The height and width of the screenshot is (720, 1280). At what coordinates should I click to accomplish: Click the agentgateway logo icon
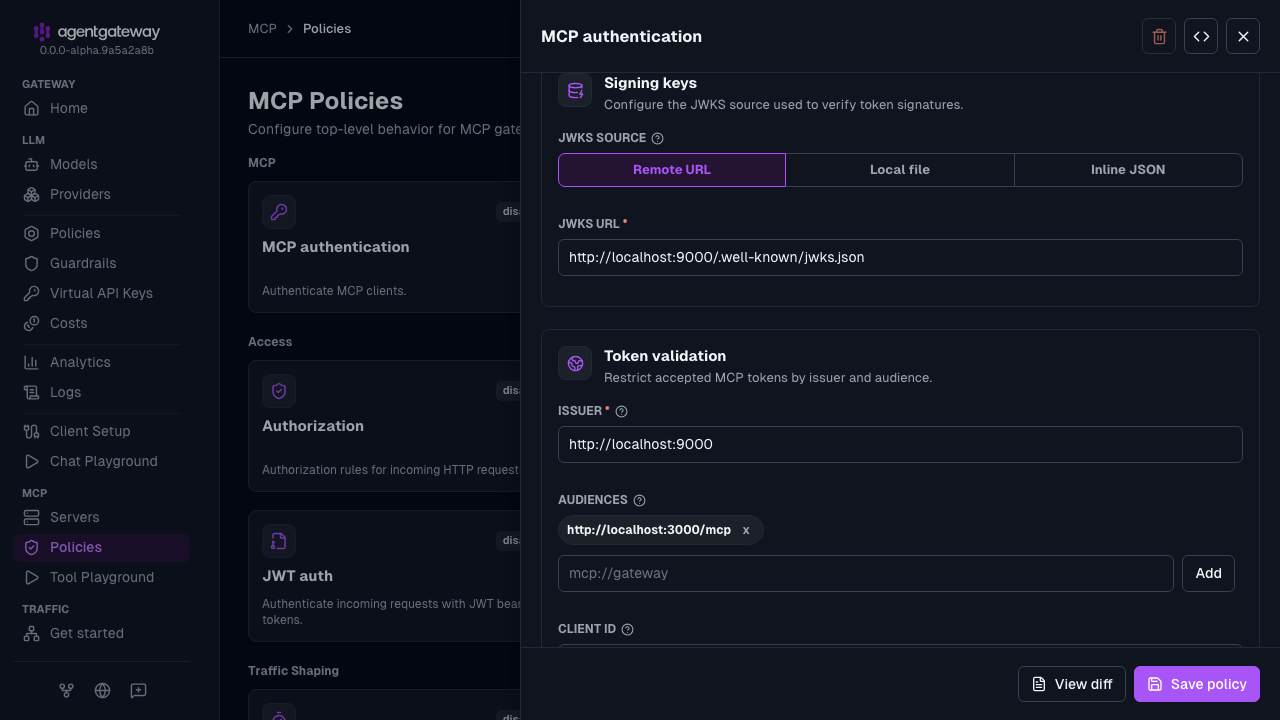(x=41, y=32)
